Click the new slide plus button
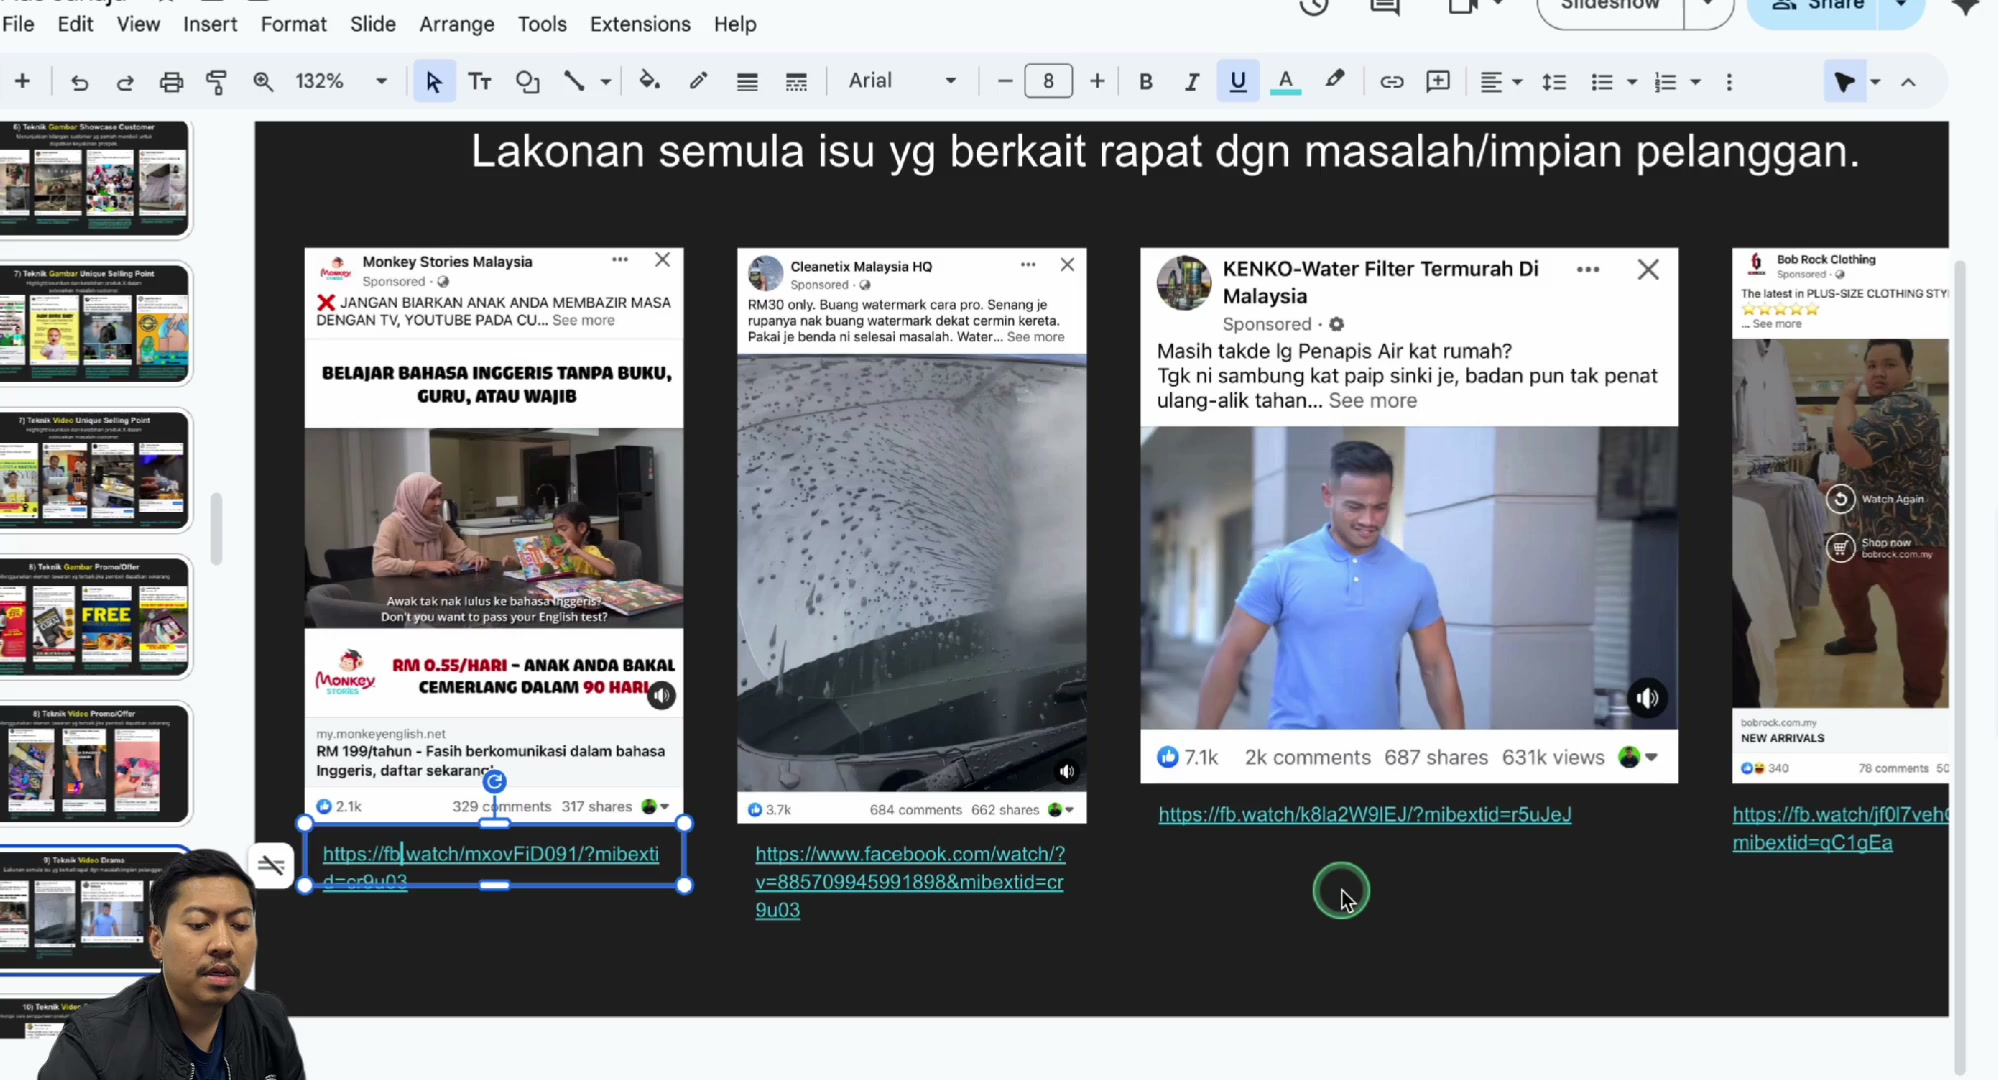 22,82
